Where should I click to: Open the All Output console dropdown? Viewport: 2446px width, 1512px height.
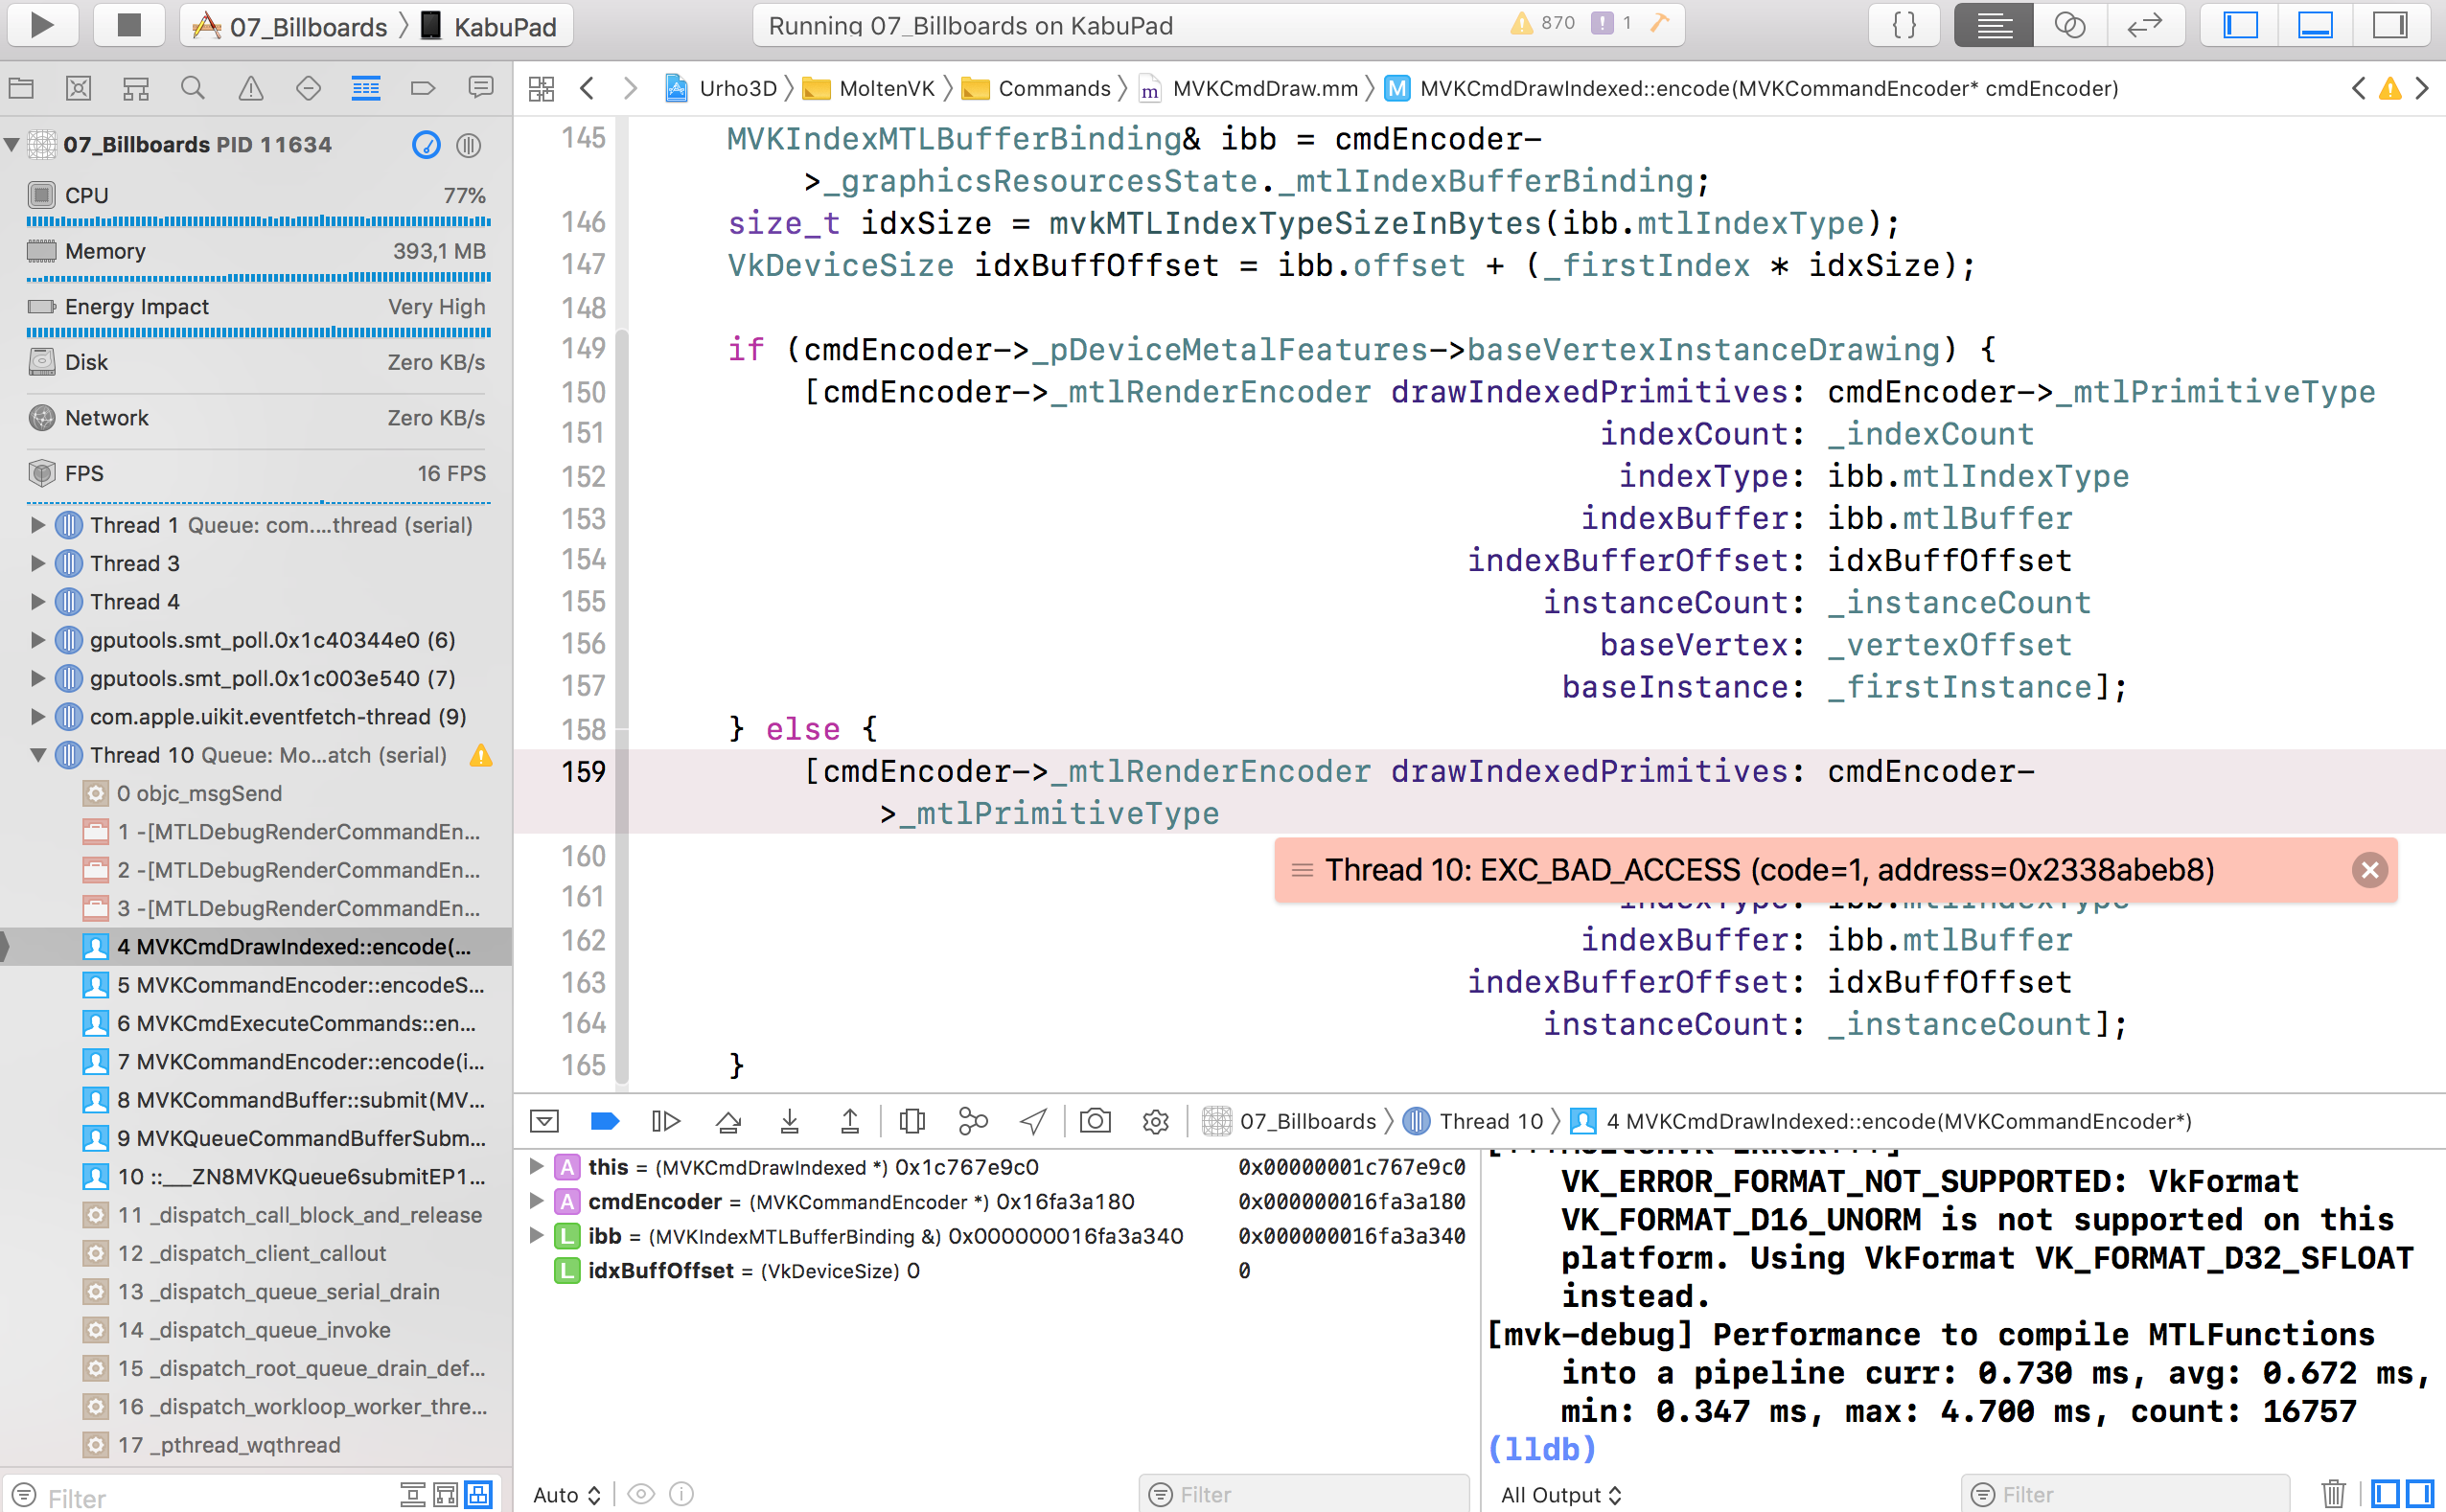click(1561, 1494)
